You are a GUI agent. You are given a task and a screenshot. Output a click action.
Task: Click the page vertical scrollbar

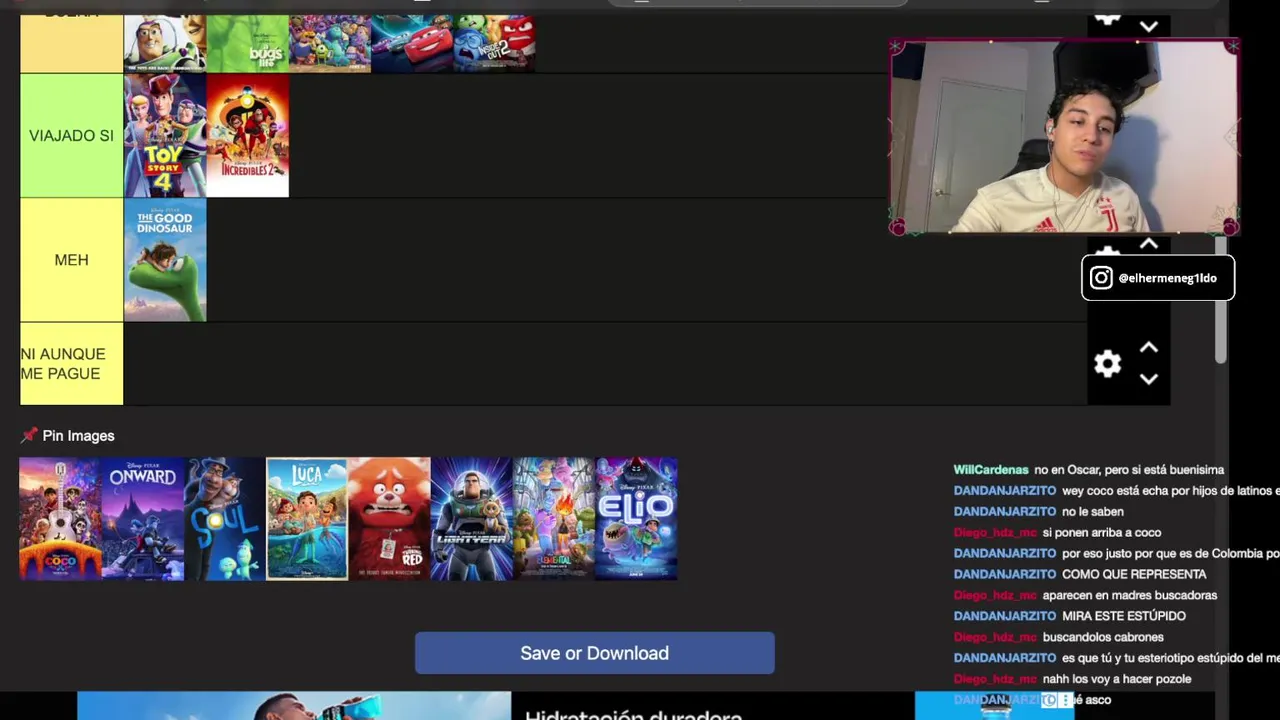1220,300
